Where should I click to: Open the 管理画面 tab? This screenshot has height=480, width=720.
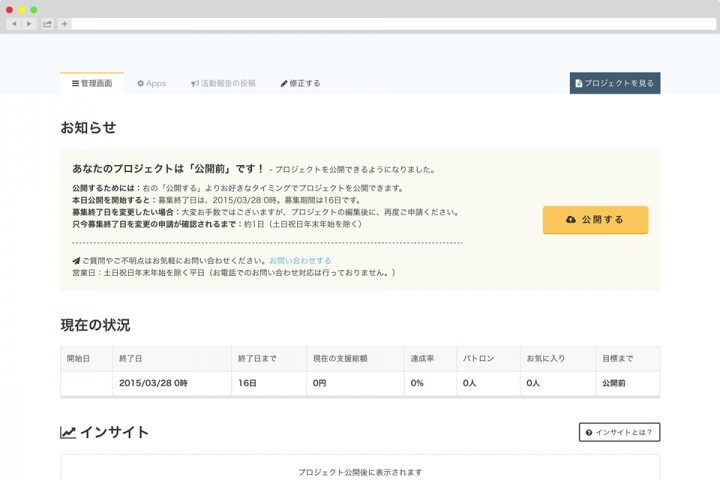pyautogui.click(x=92, y=83)
